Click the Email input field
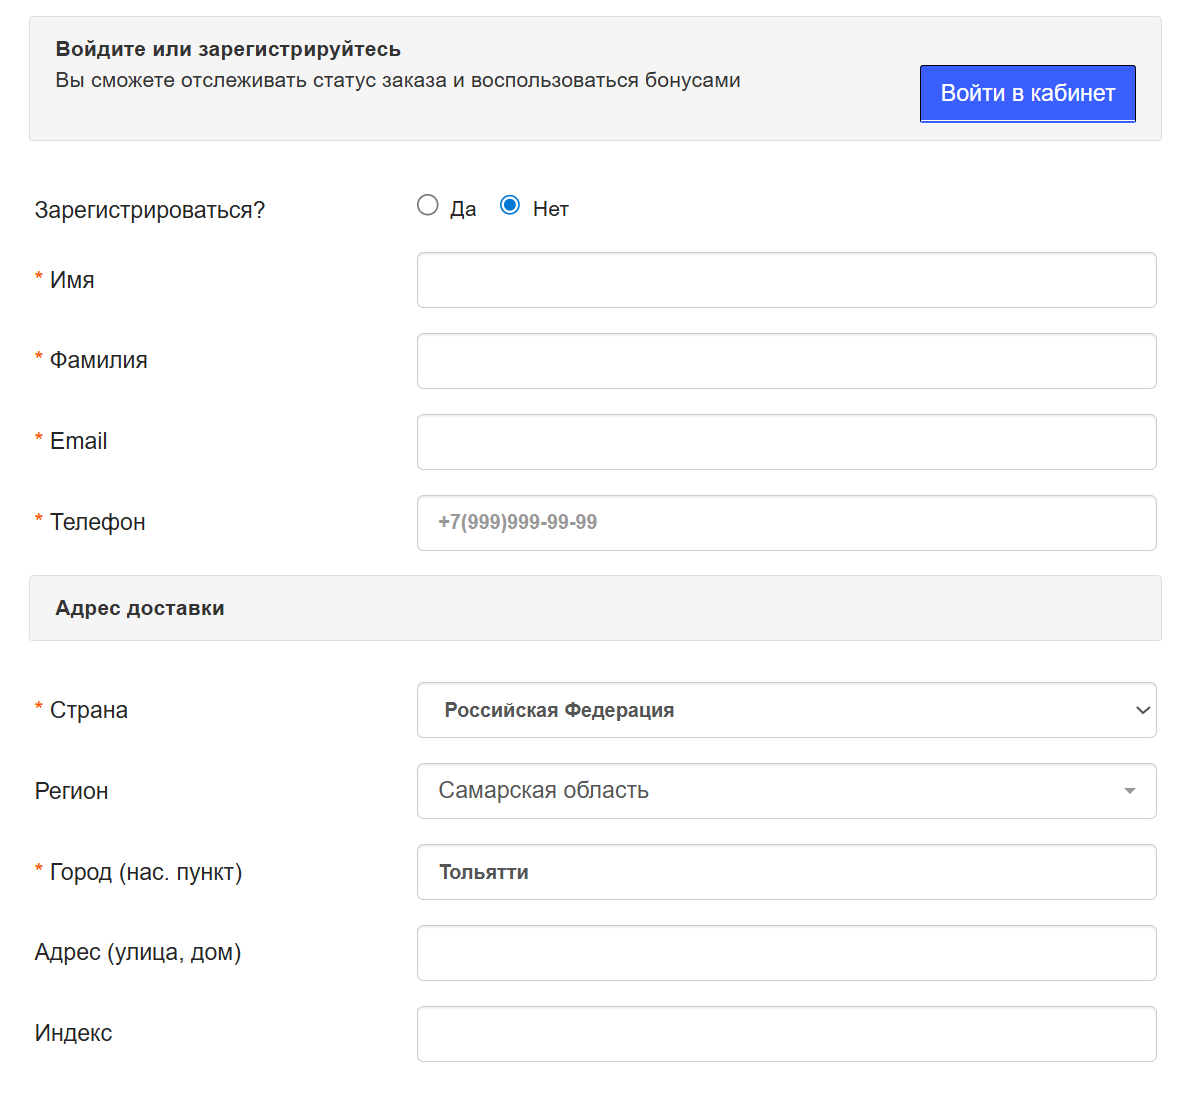 pos(786,442)
